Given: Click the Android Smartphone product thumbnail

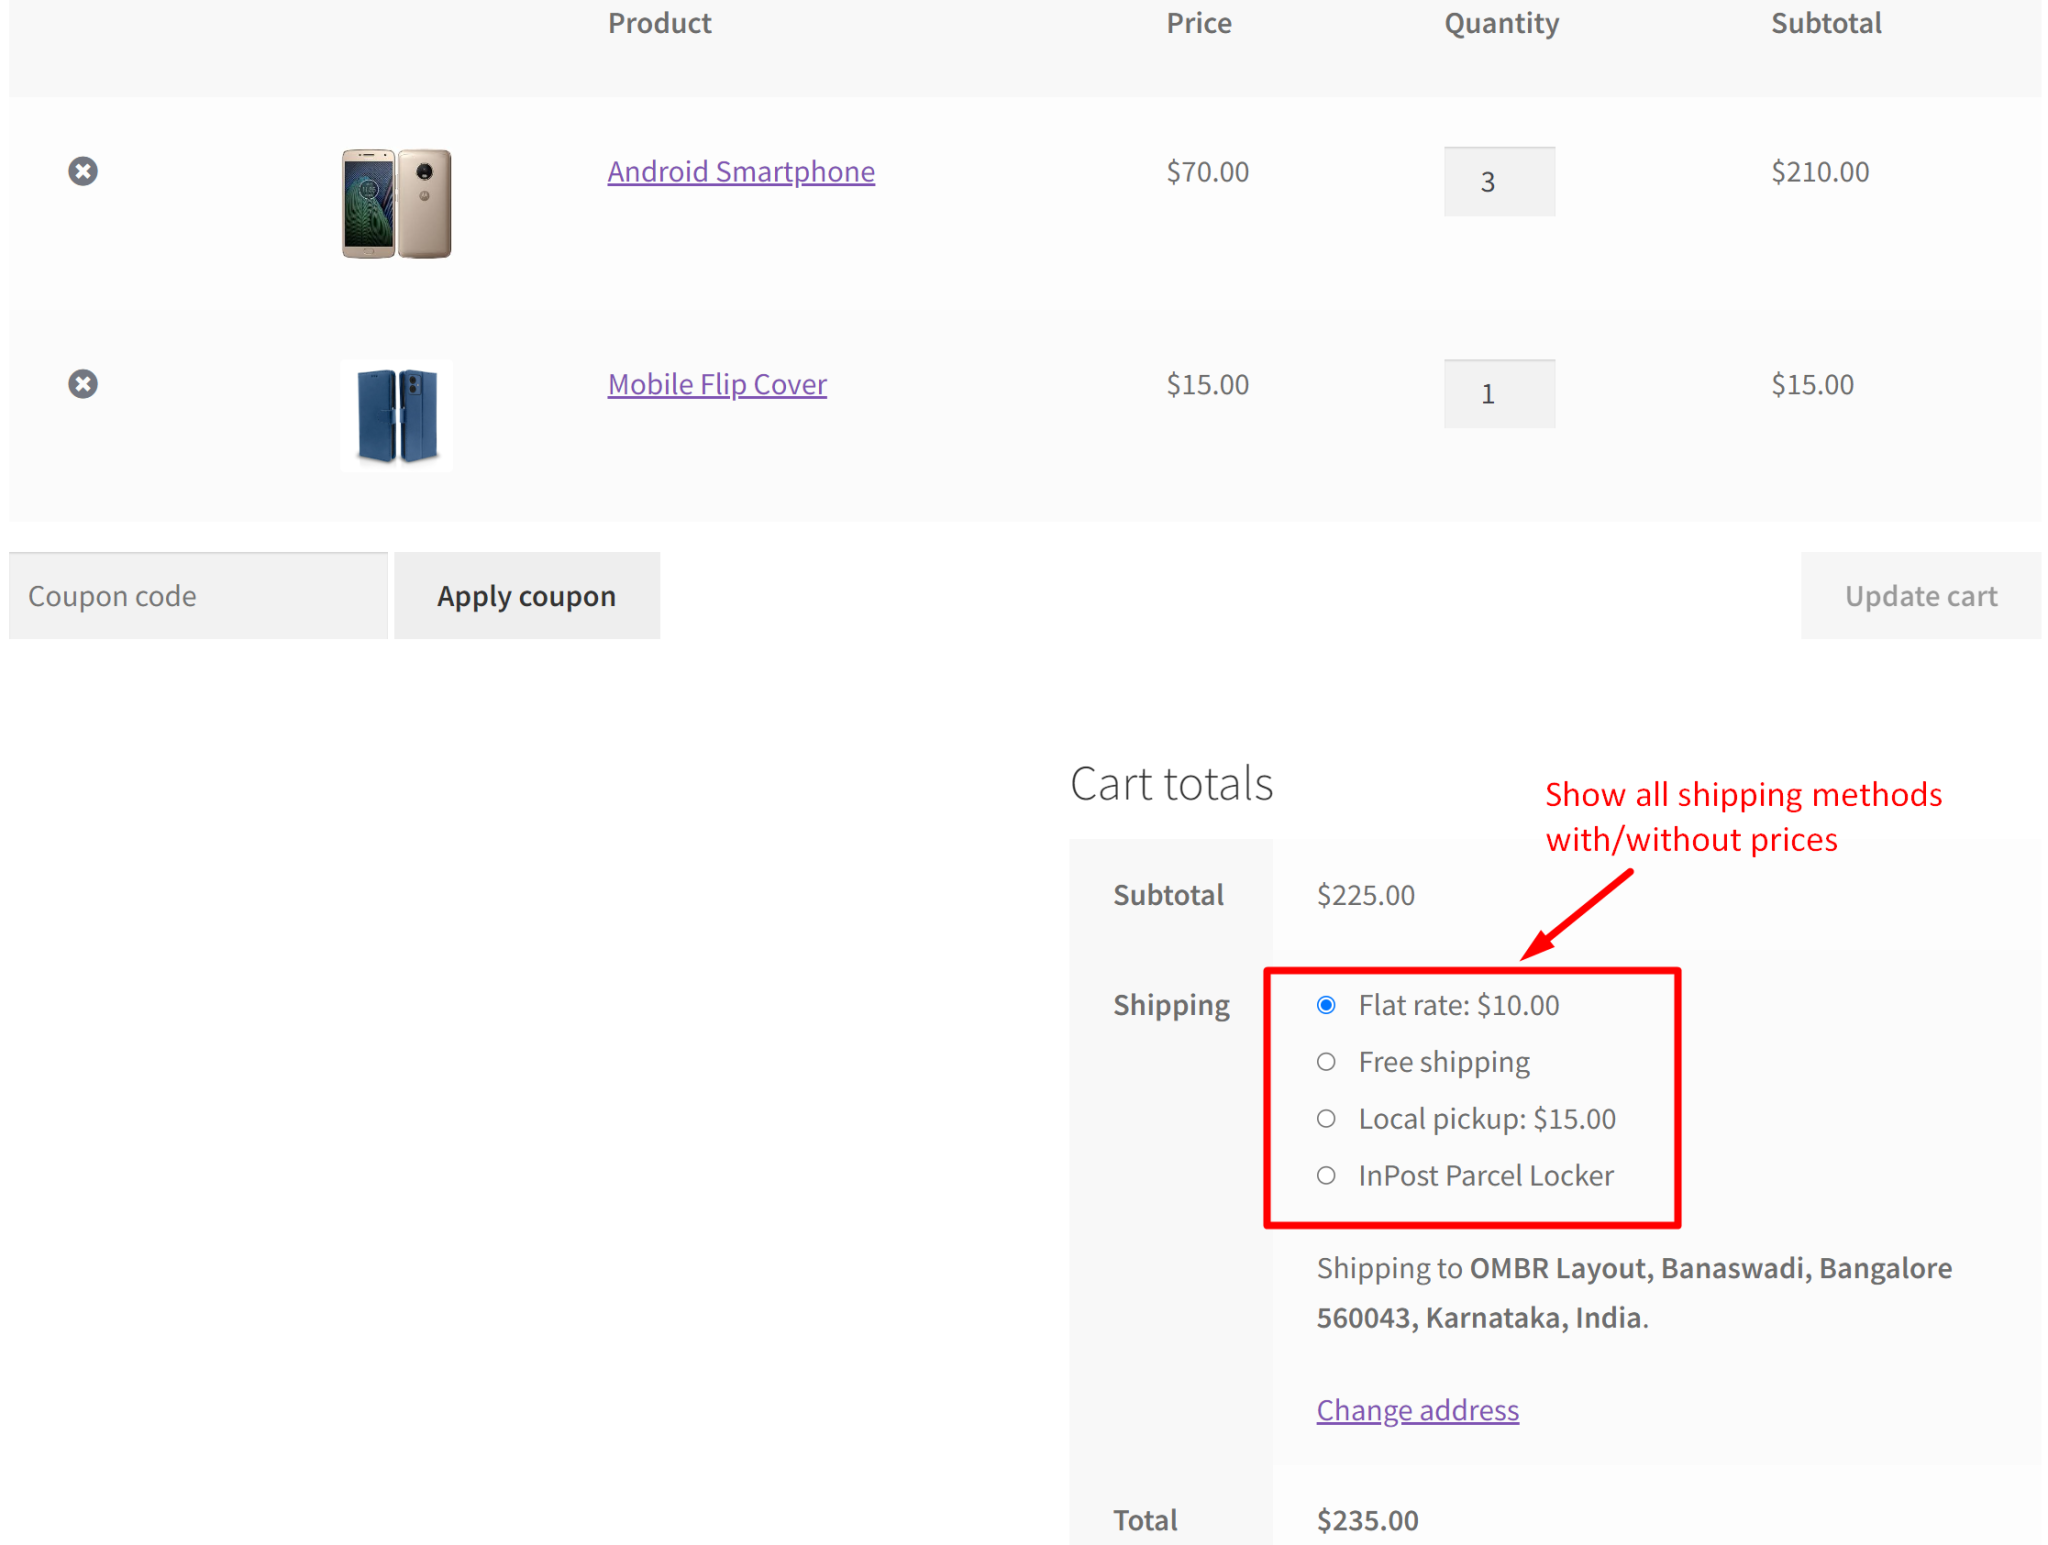Looking at the screenshot, I should tap(396, 203).
